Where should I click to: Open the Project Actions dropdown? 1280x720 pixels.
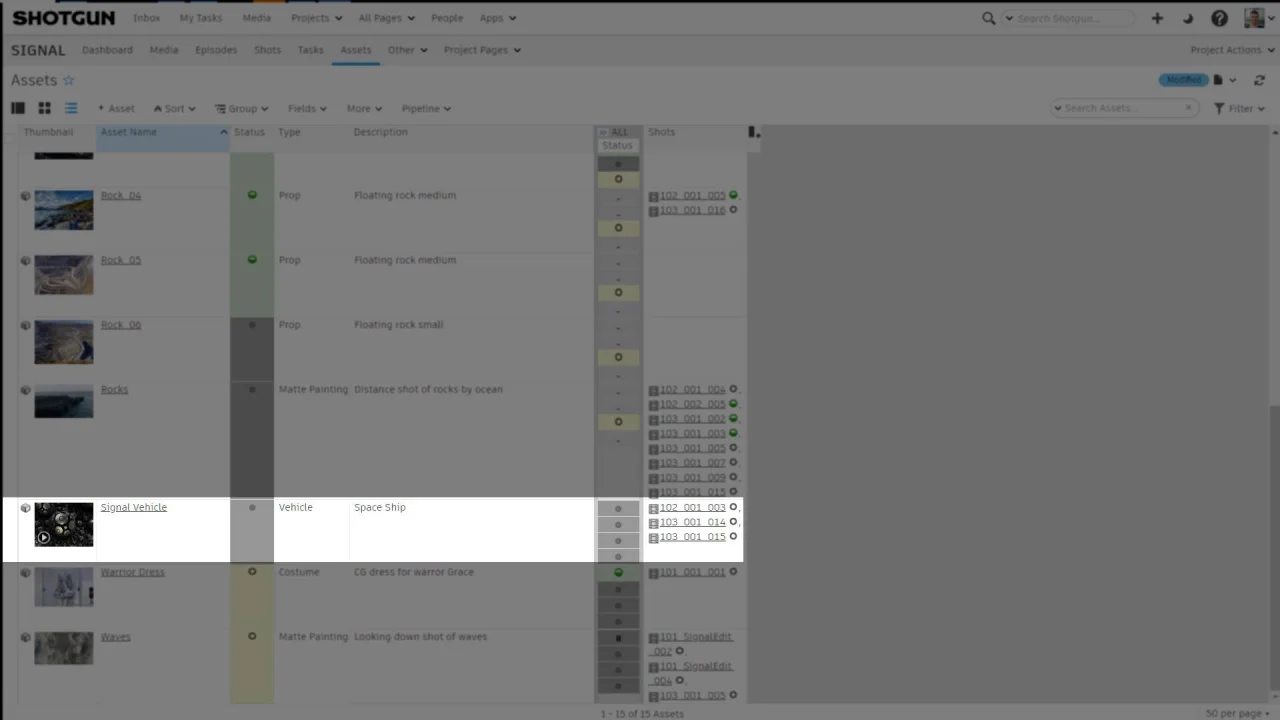click(x=1231, y=50)
